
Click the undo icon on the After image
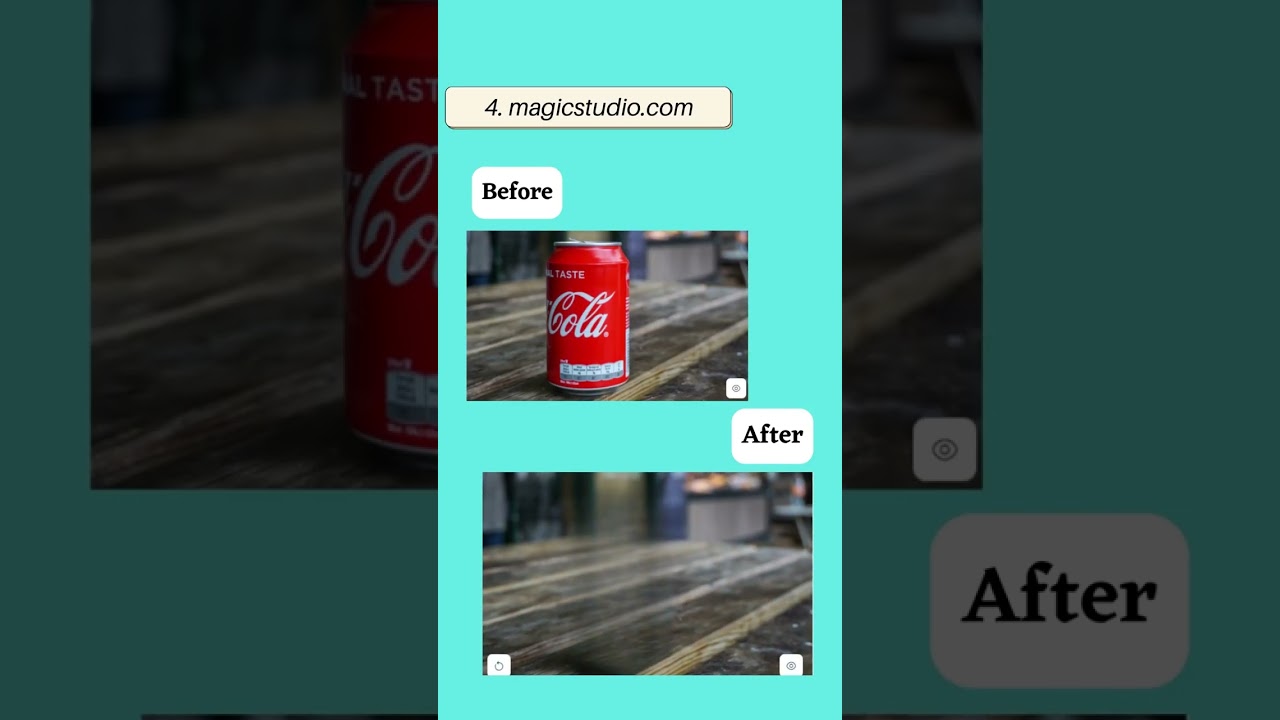(x=499, y=665)
